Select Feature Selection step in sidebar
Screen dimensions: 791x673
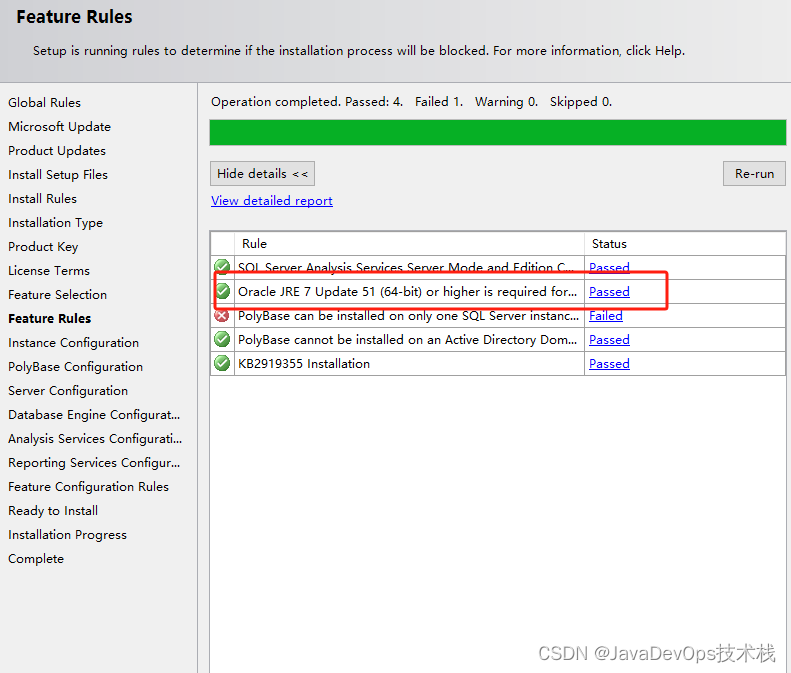click(x=58, y=295)
